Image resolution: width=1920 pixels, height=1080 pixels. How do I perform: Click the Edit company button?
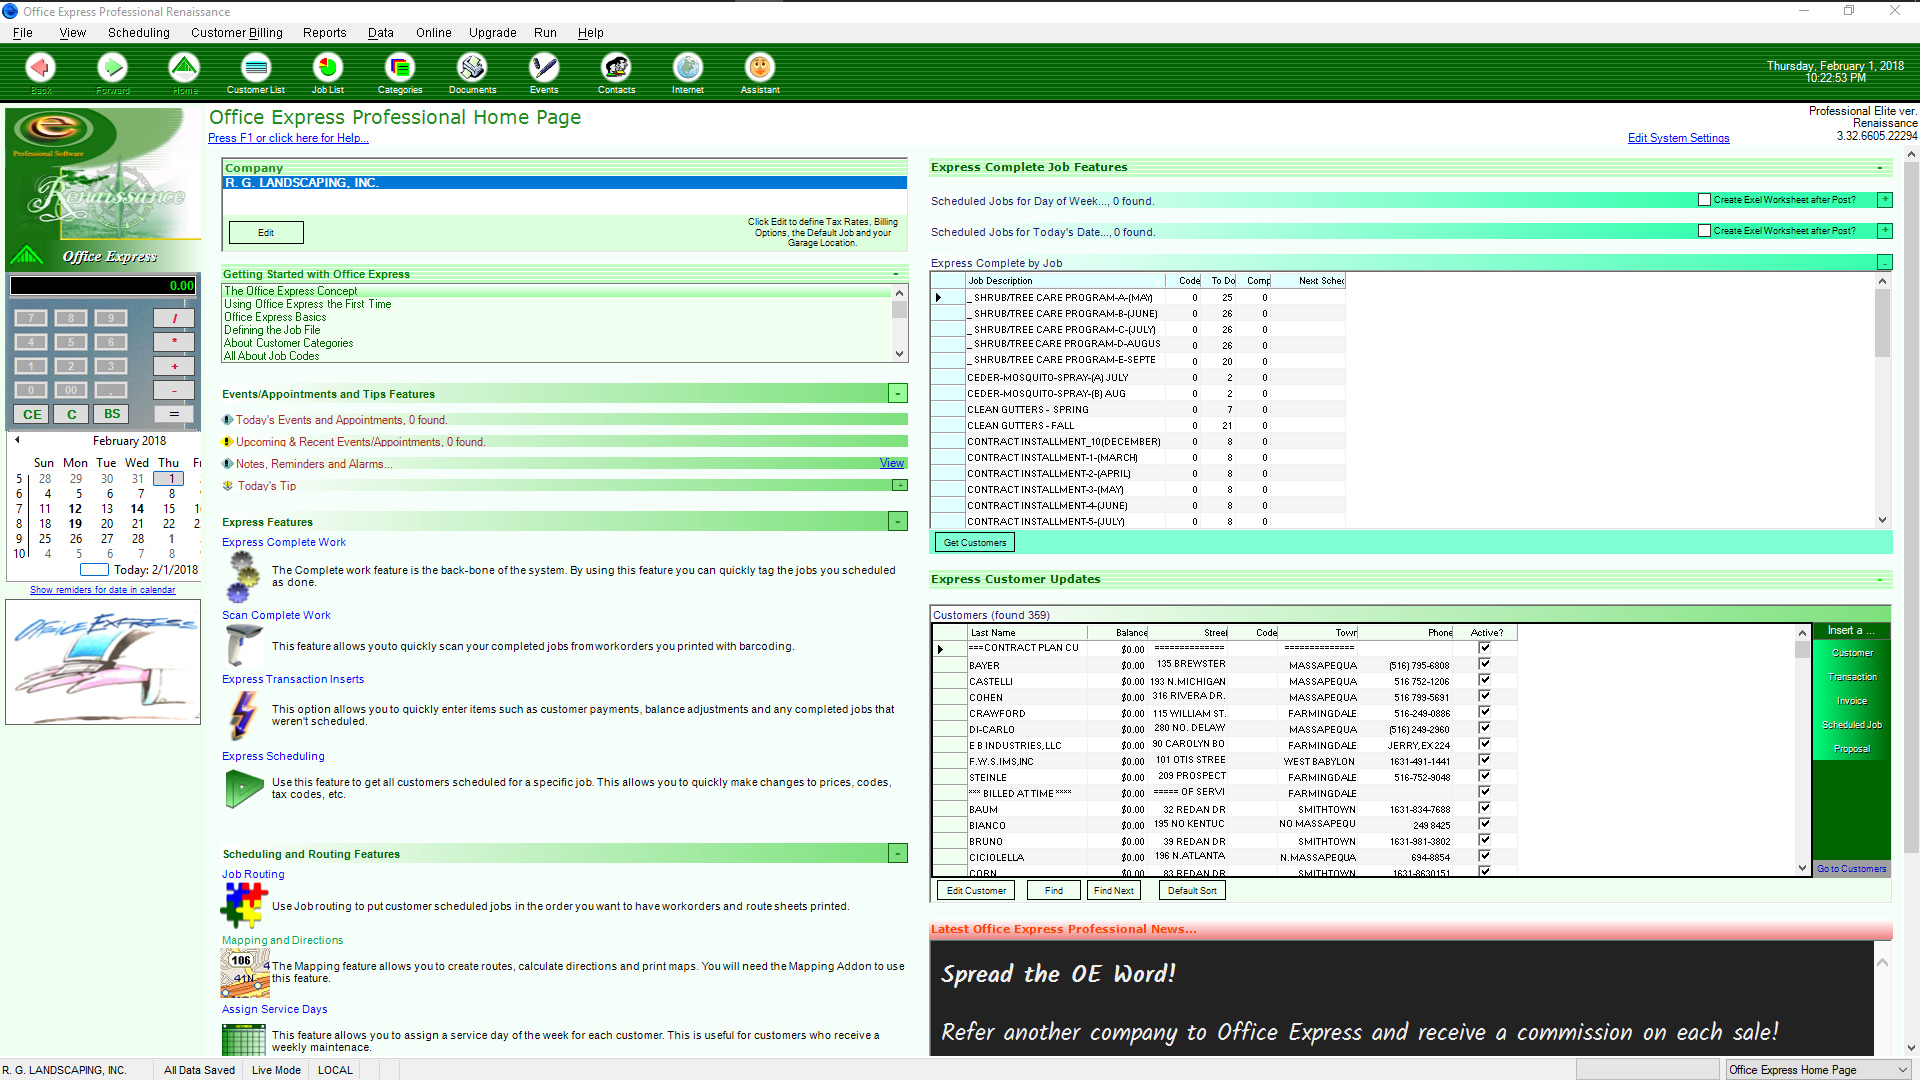(x=266, y=233)
